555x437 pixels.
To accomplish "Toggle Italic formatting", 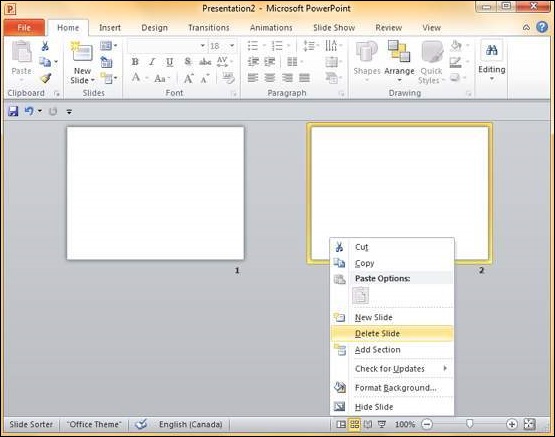I will (x=152, y=62).
